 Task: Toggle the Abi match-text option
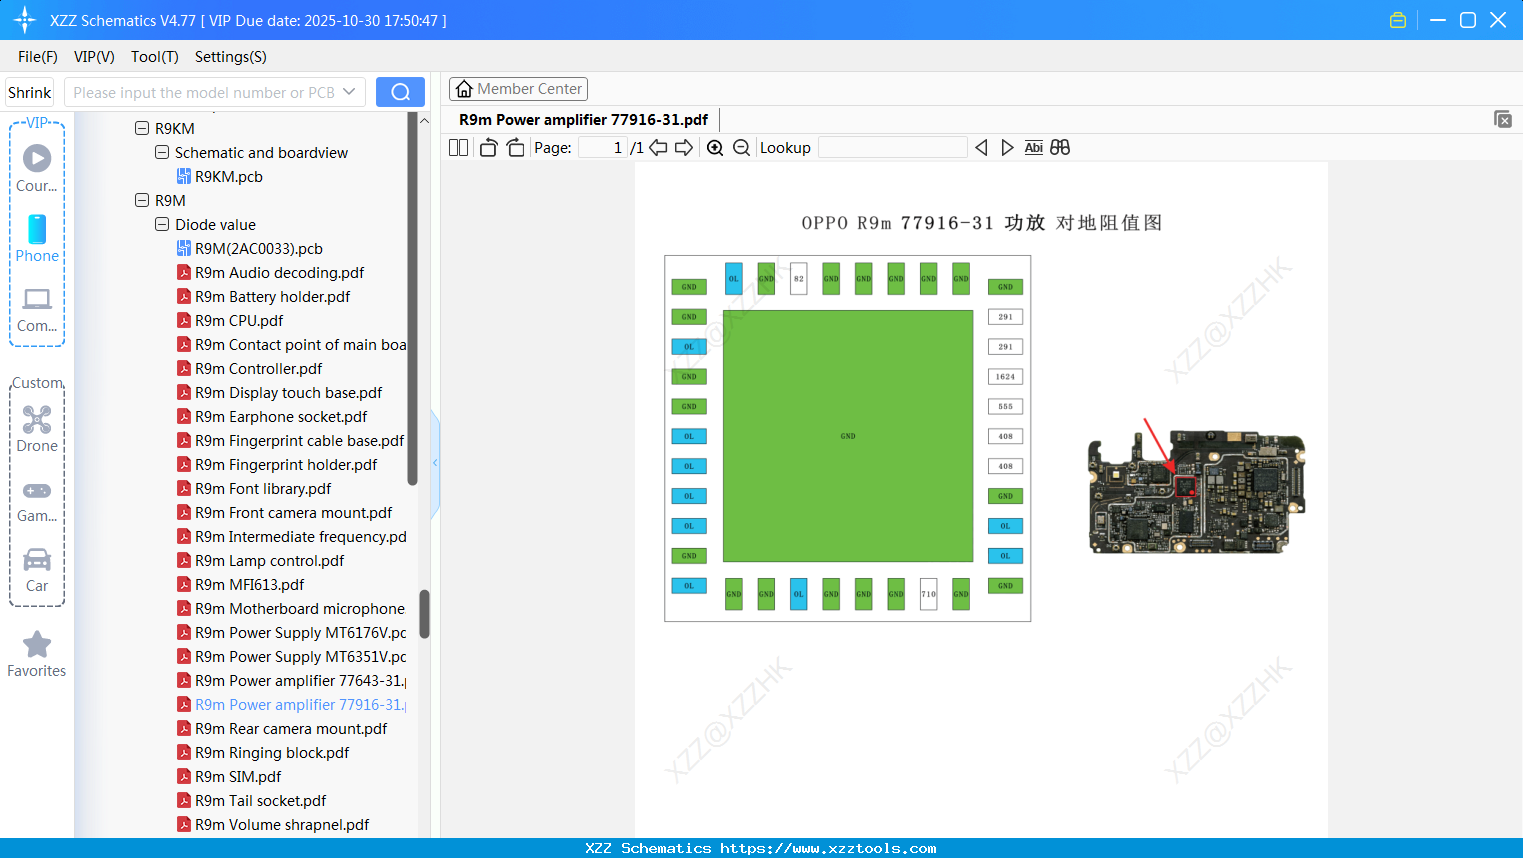click(1034, 148)
